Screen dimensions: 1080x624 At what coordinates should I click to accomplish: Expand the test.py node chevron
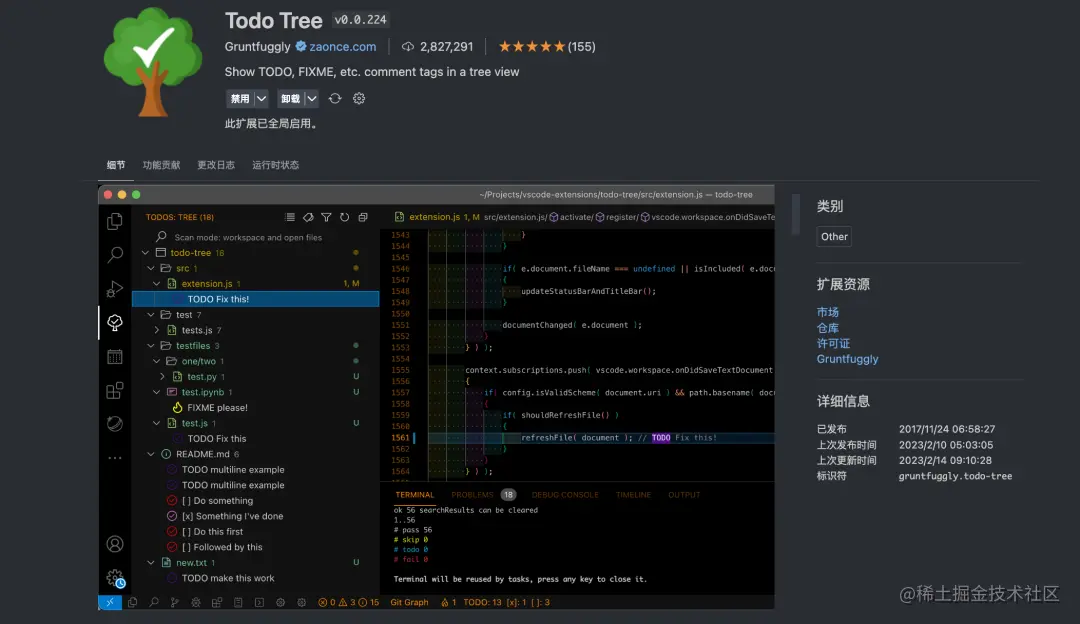(163, 377)
